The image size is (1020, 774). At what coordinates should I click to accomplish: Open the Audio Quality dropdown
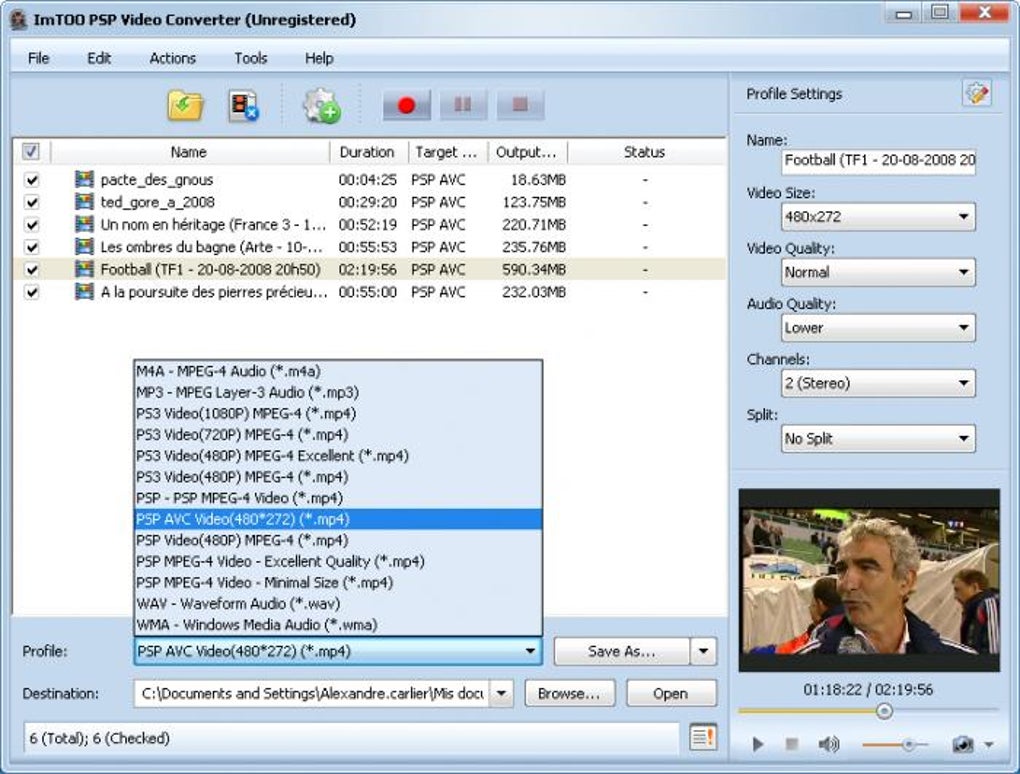(x=878, y=327)
